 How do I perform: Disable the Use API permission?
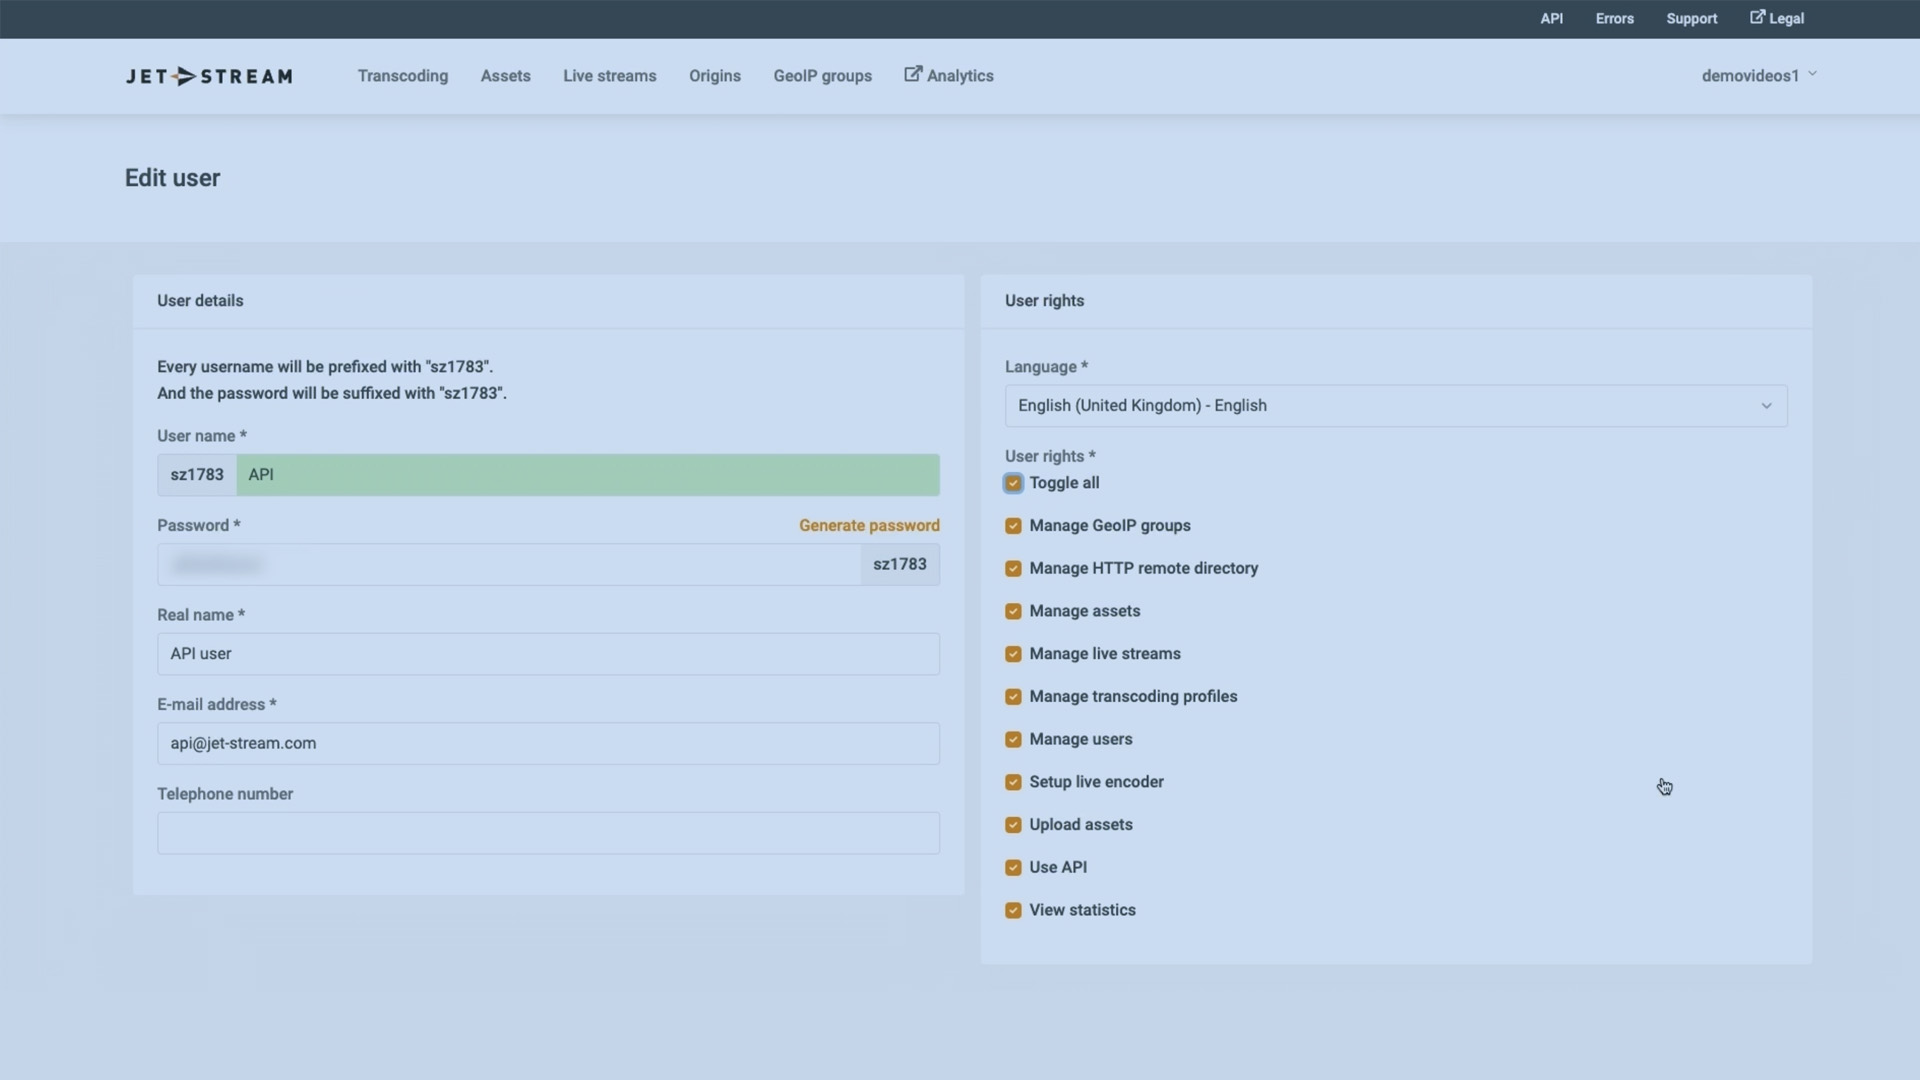[x=1013, y=867]
